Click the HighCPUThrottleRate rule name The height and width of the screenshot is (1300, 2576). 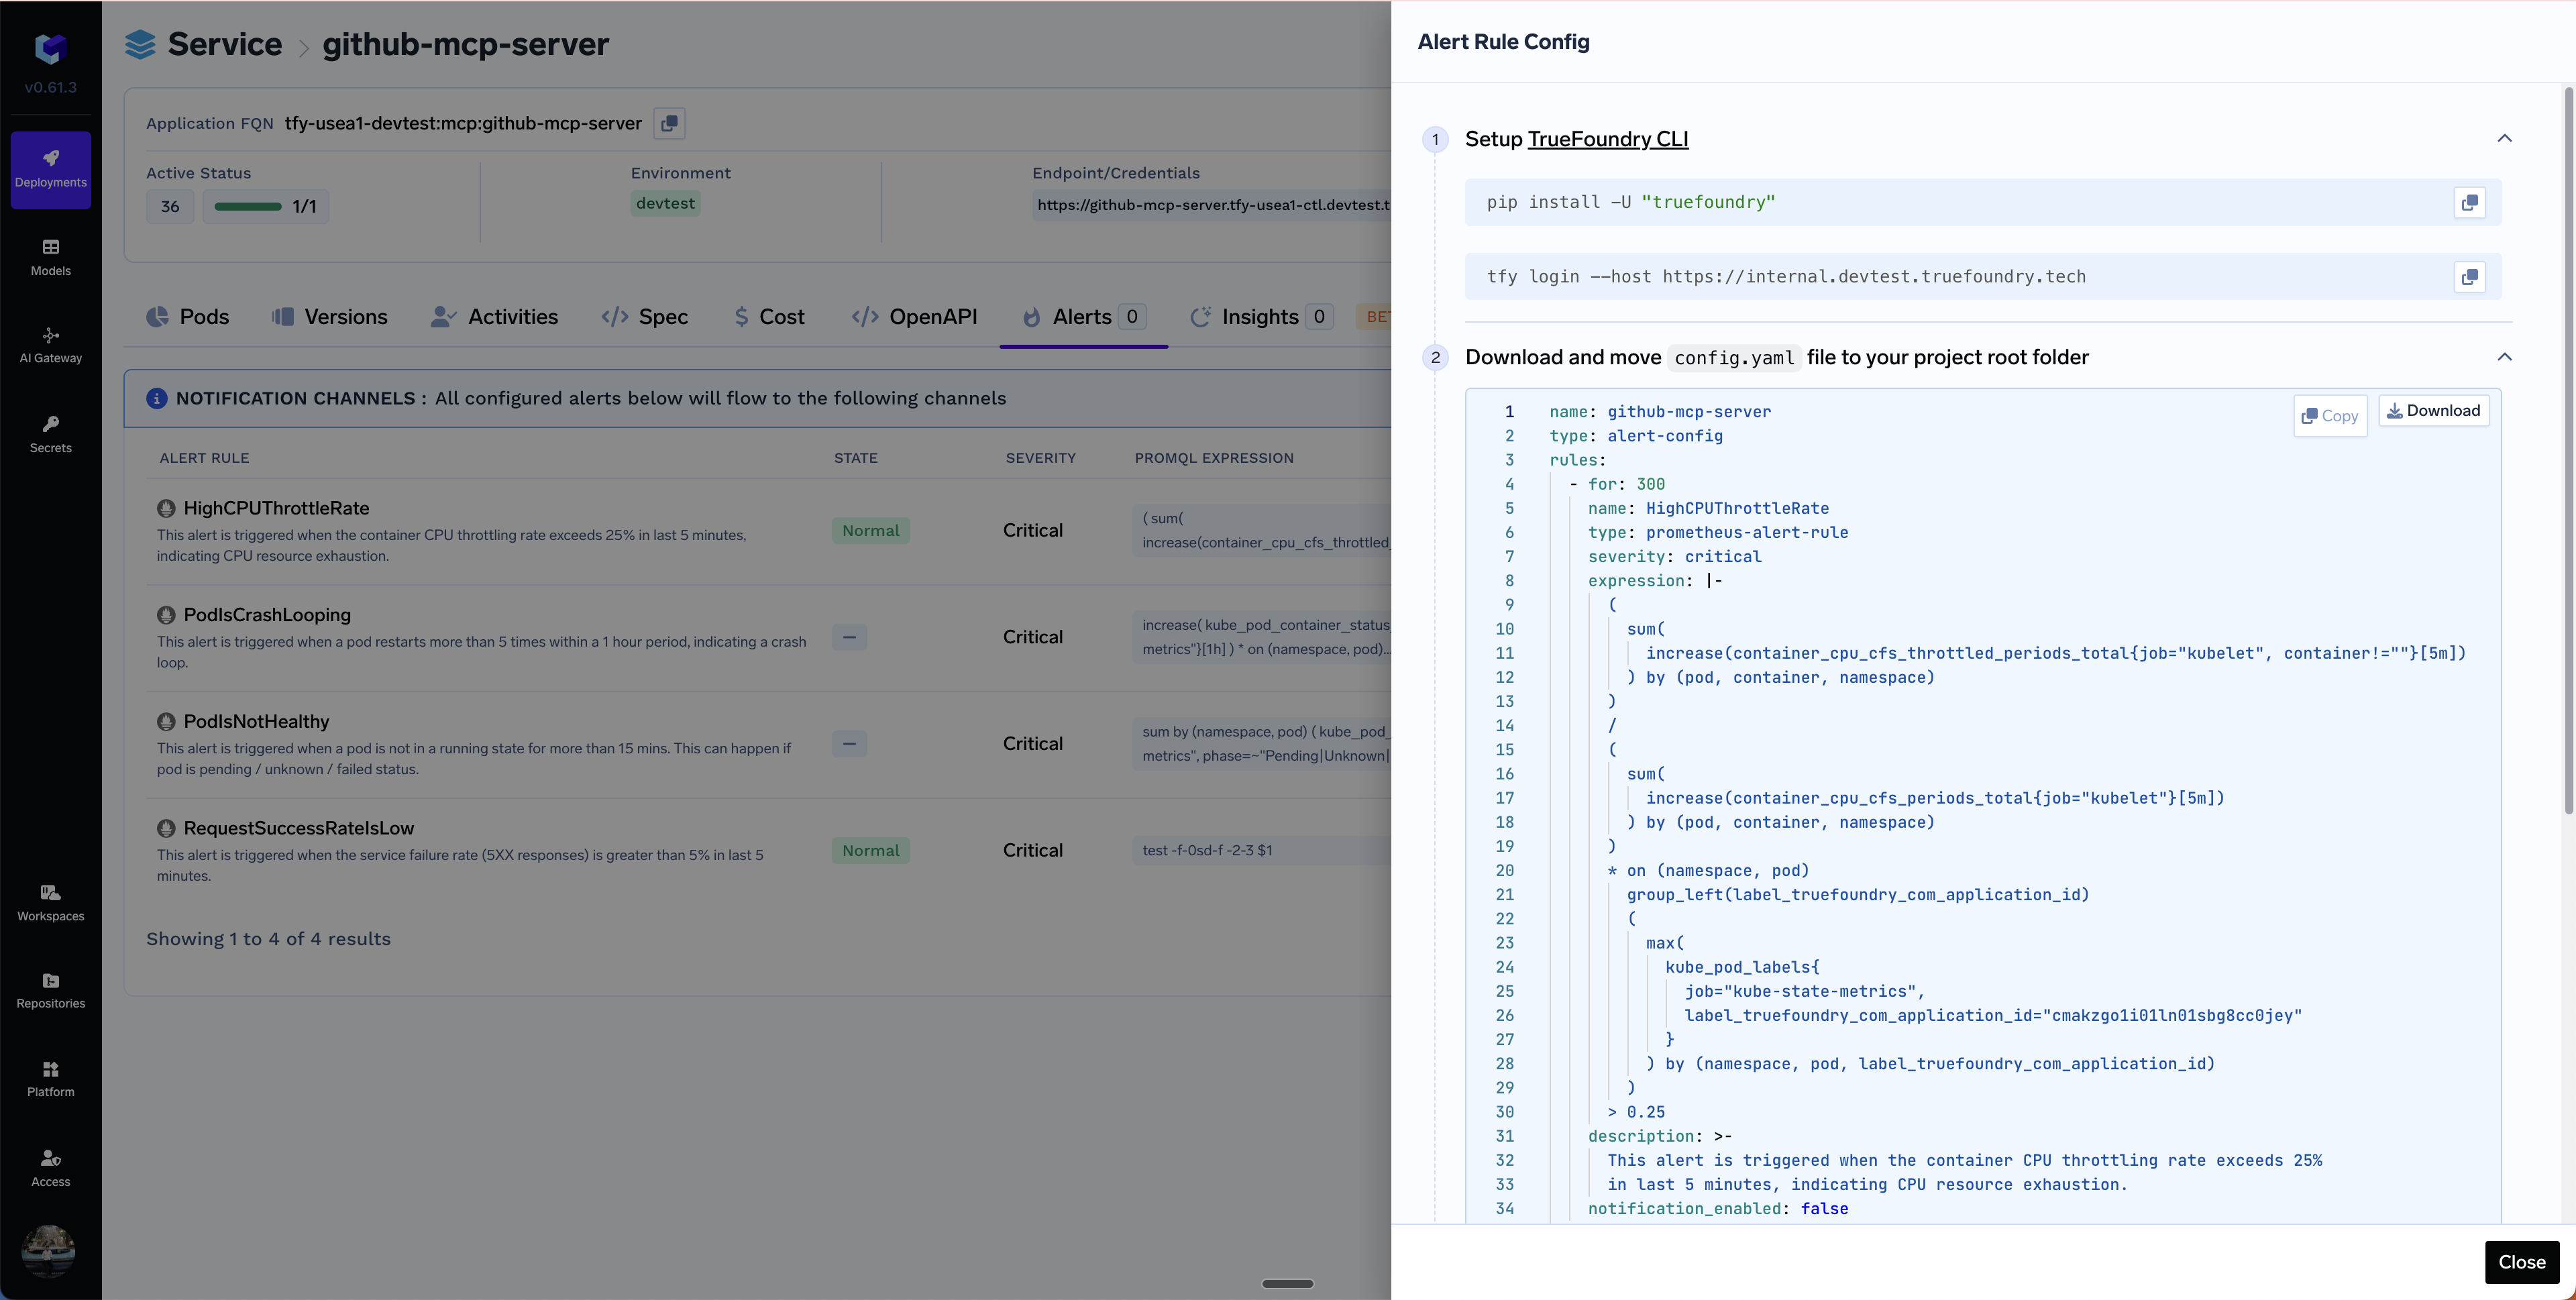point(276,508)
